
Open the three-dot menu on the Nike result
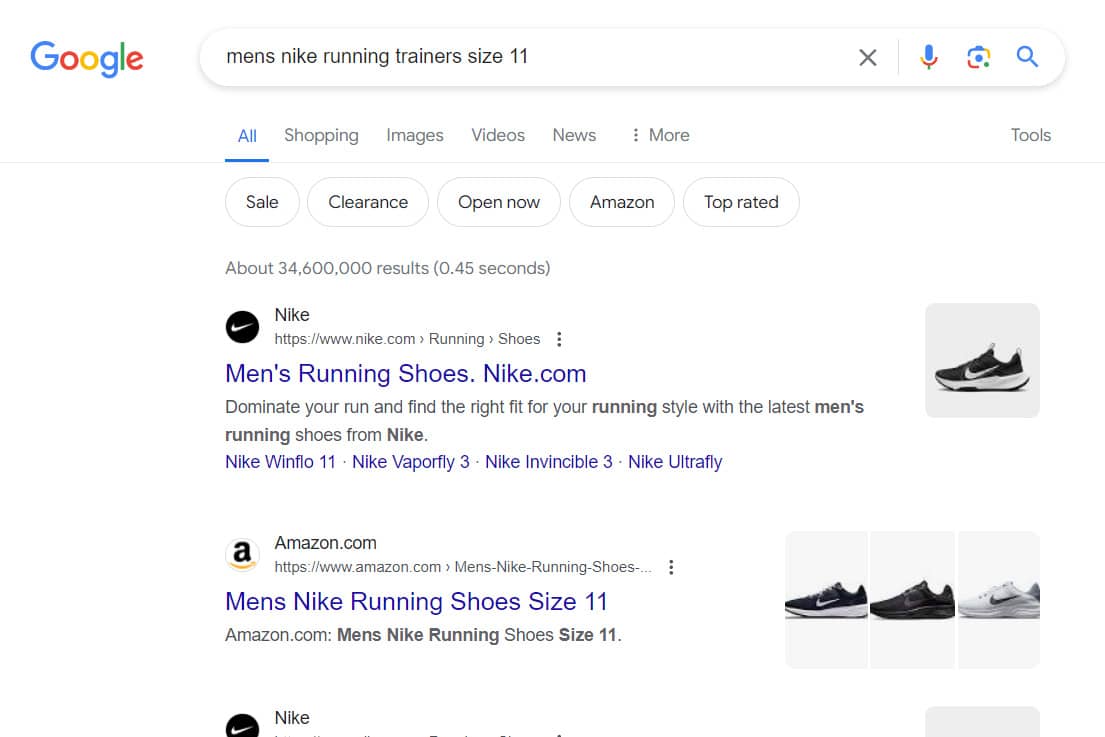(559, 339)
